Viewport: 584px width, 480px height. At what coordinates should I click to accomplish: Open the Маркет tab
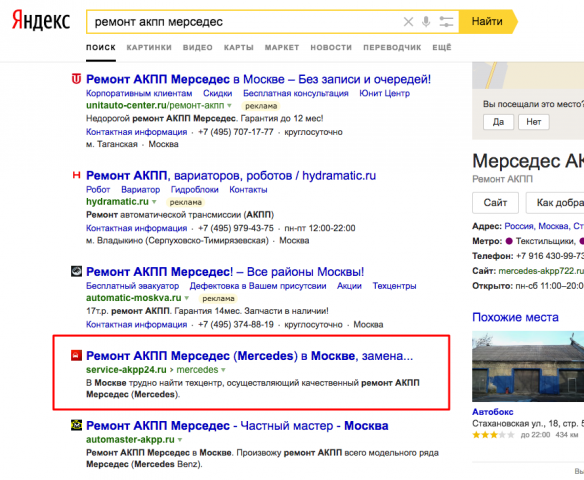(282, 48)
